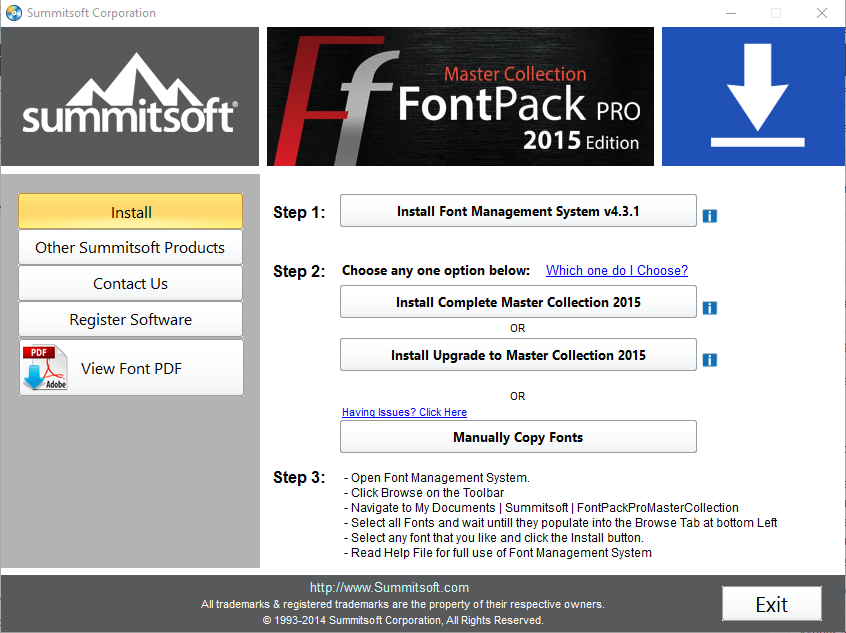Click '- Click Browse on the Toolbar' instruction
Screen dimensions: 846x633
[424, 493]
